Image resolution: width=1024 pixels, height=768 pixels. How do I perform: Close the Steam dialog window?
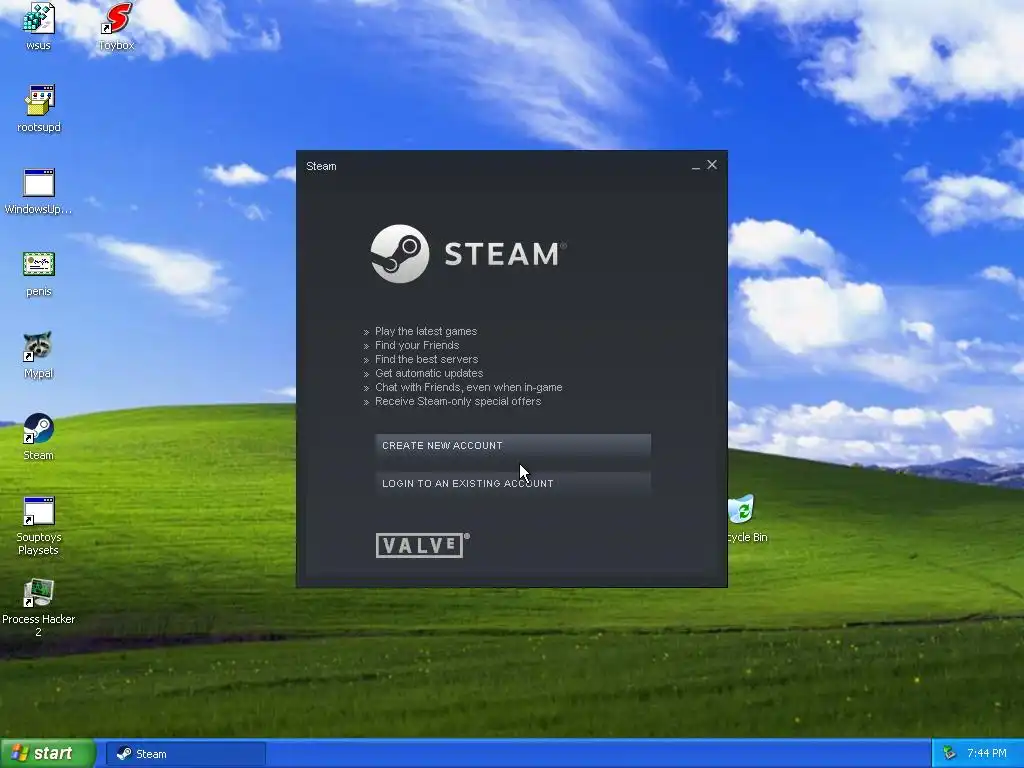pos(712,165)
